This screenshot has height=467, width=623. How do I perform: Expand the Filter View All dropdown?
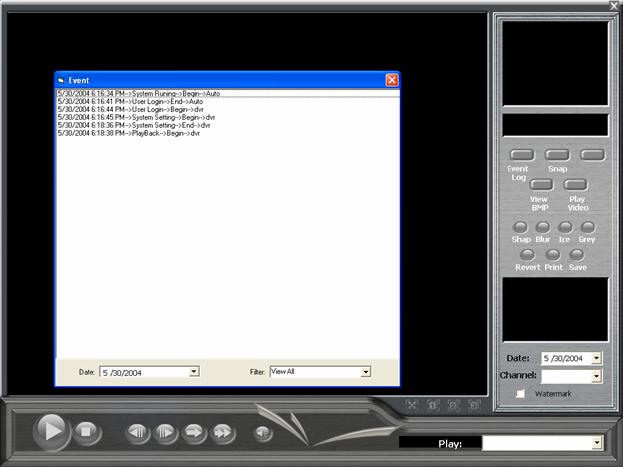(x=365, y=371)
